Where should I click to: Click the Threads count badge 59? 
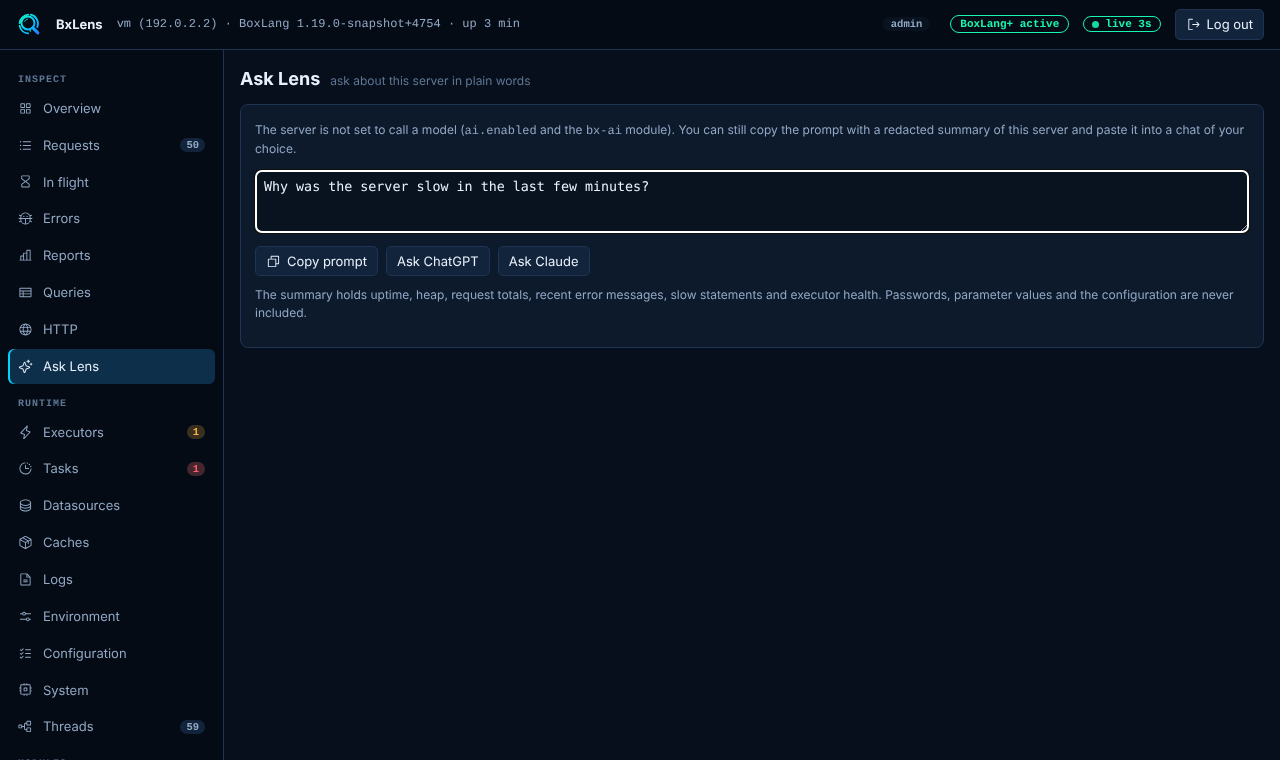[192, 726]
